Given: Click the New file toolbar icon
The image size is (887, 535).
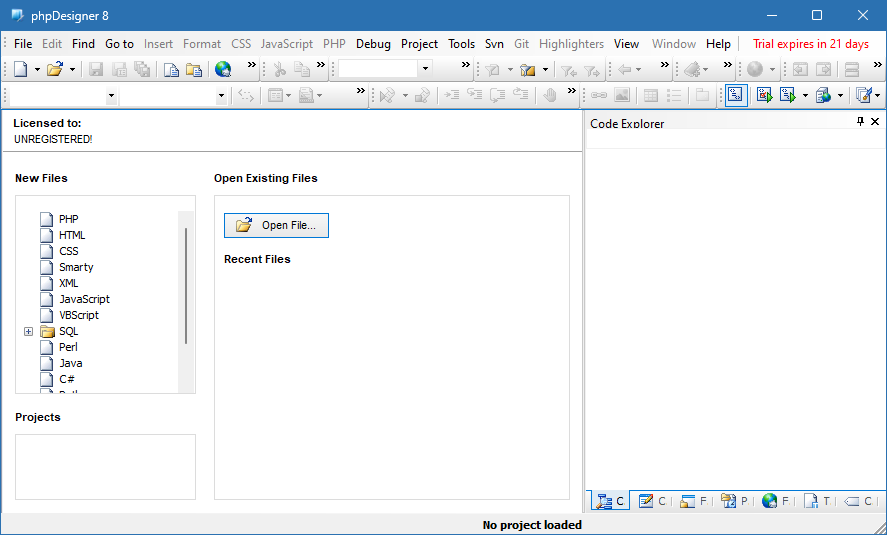Looking at the screenshot, I should [20, 69].
